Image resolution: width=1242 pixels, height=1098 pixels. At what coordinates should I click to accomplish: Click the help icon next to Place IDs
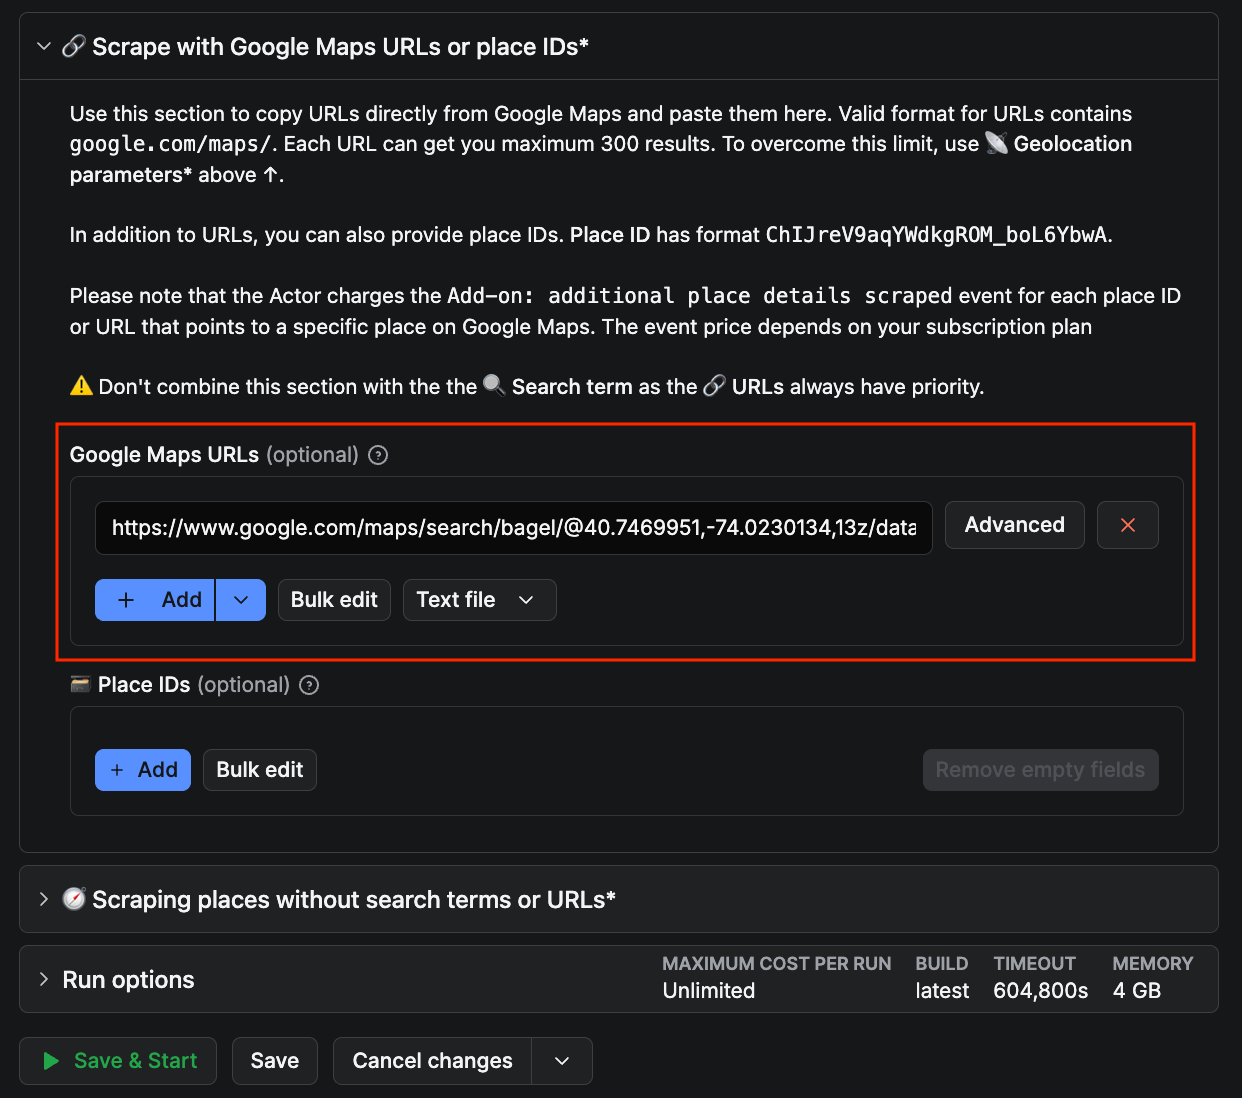pos(309,685)
